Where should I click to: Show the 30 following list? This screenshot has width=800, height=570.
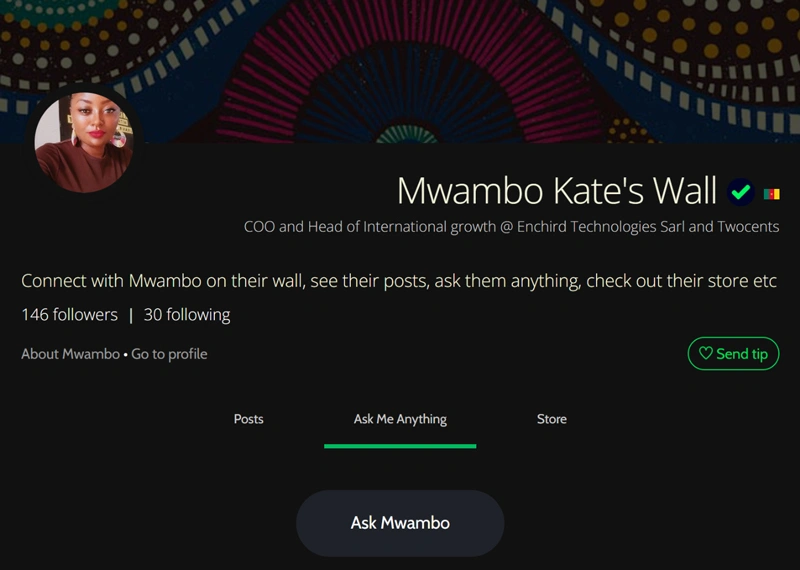[x=187, y=315]
